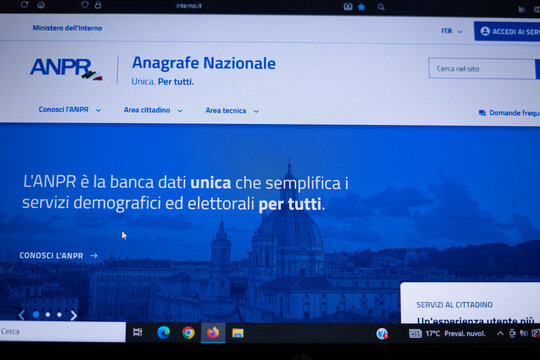Open the Domande frequenti link
The height and width of the screenshot is (360, 540).
(515, 113)
